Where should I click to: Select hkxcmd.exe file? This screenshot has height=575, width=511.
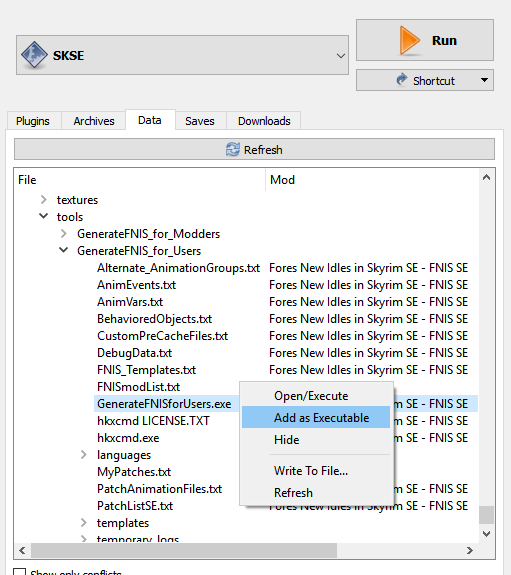coord(128,438)
